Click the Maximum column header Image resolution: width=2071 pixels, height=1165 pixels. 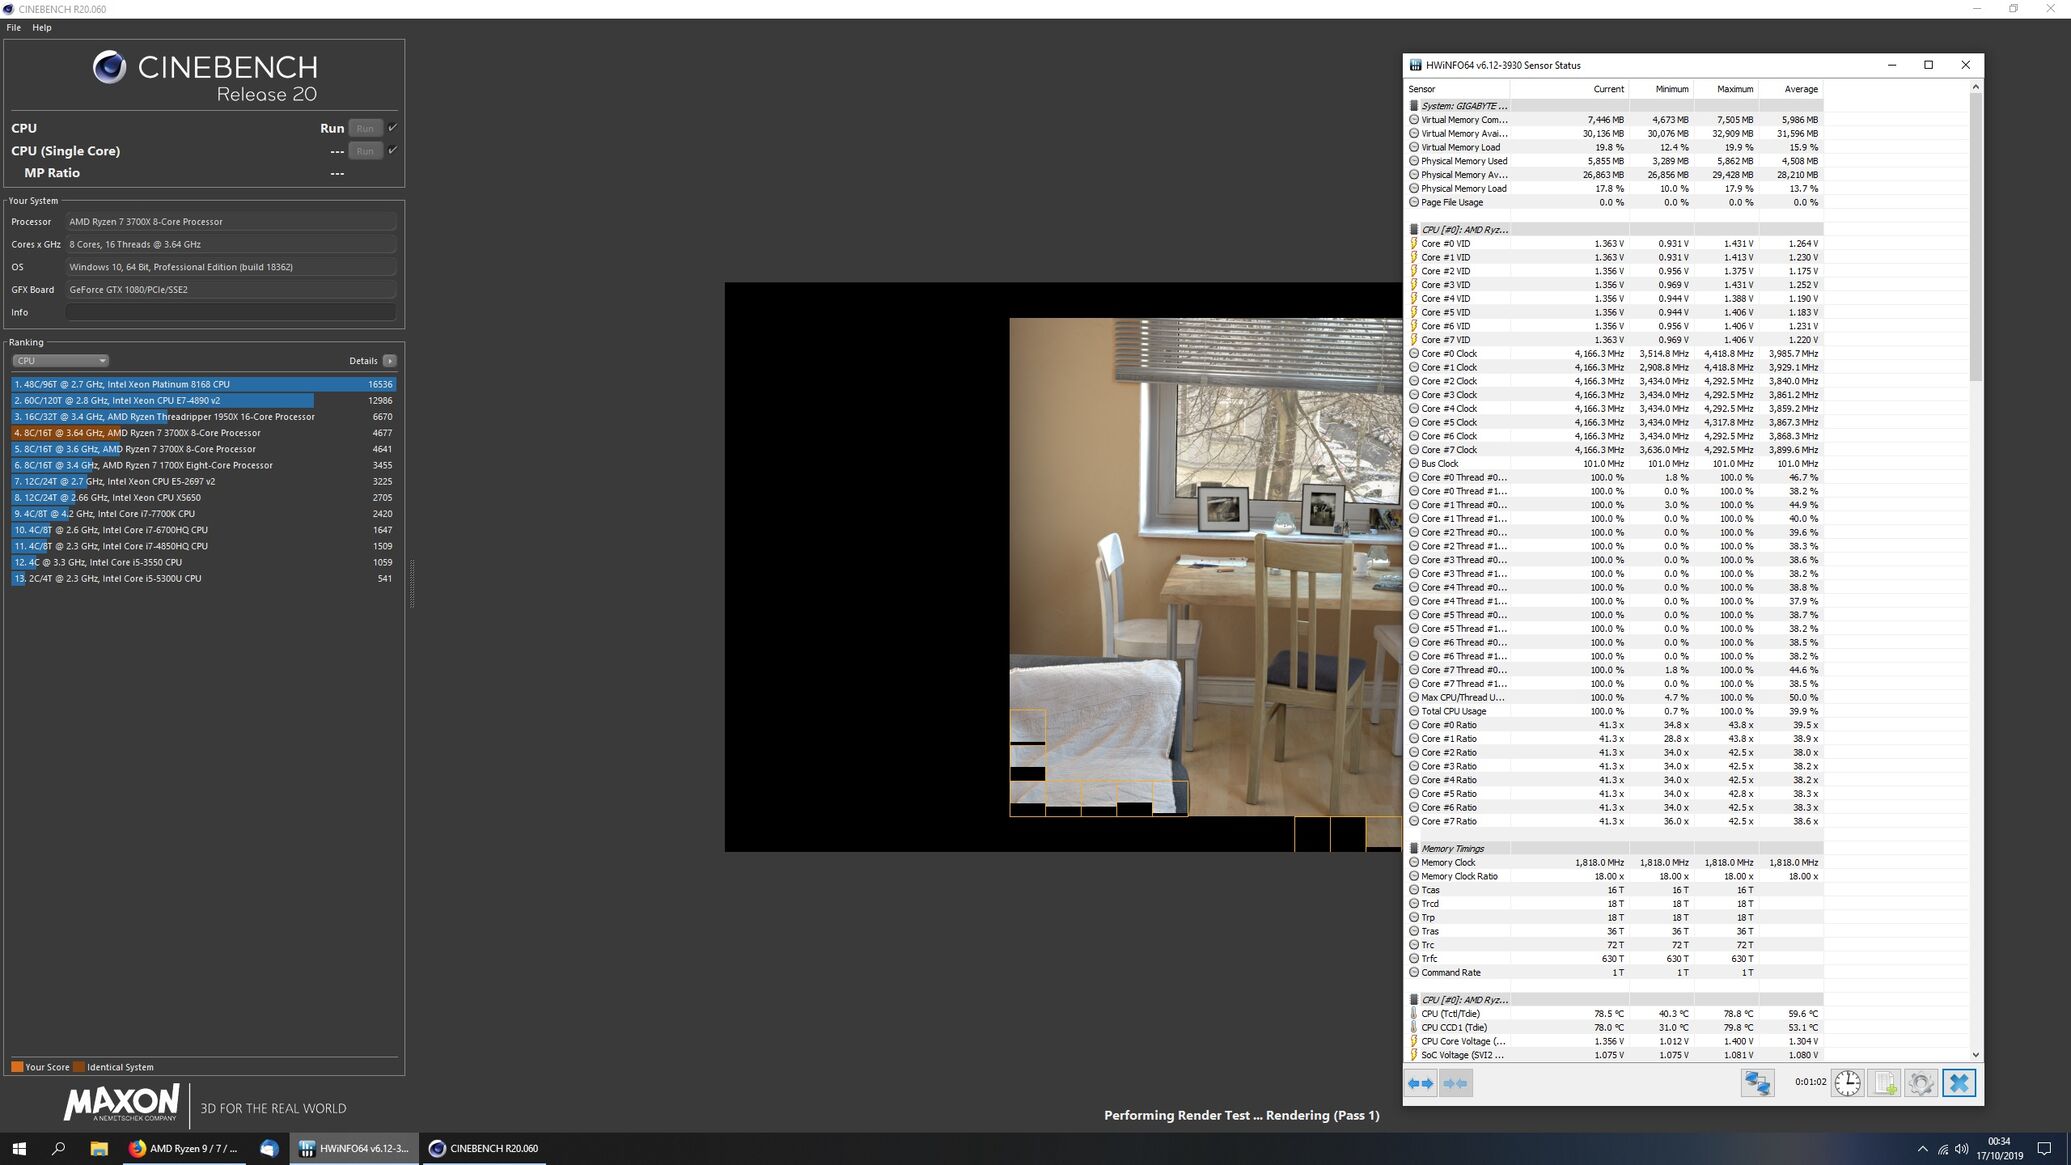pyautogui.click(x=1725, y=89)
